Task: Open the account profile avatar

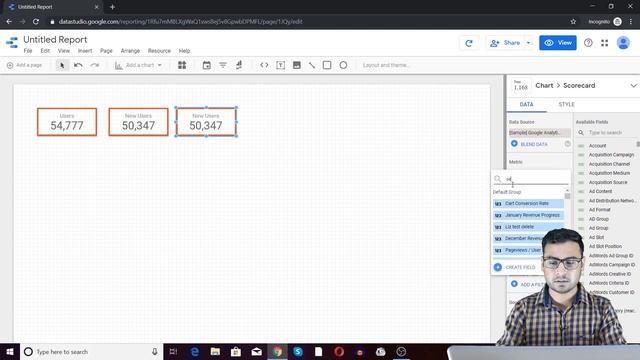Action: click(623, 43)
